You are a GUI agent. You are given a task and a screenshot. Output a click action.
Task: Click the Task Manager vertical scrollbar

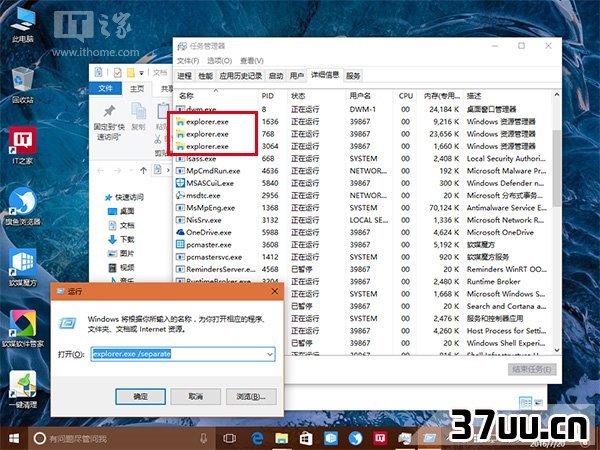point(557,168)
